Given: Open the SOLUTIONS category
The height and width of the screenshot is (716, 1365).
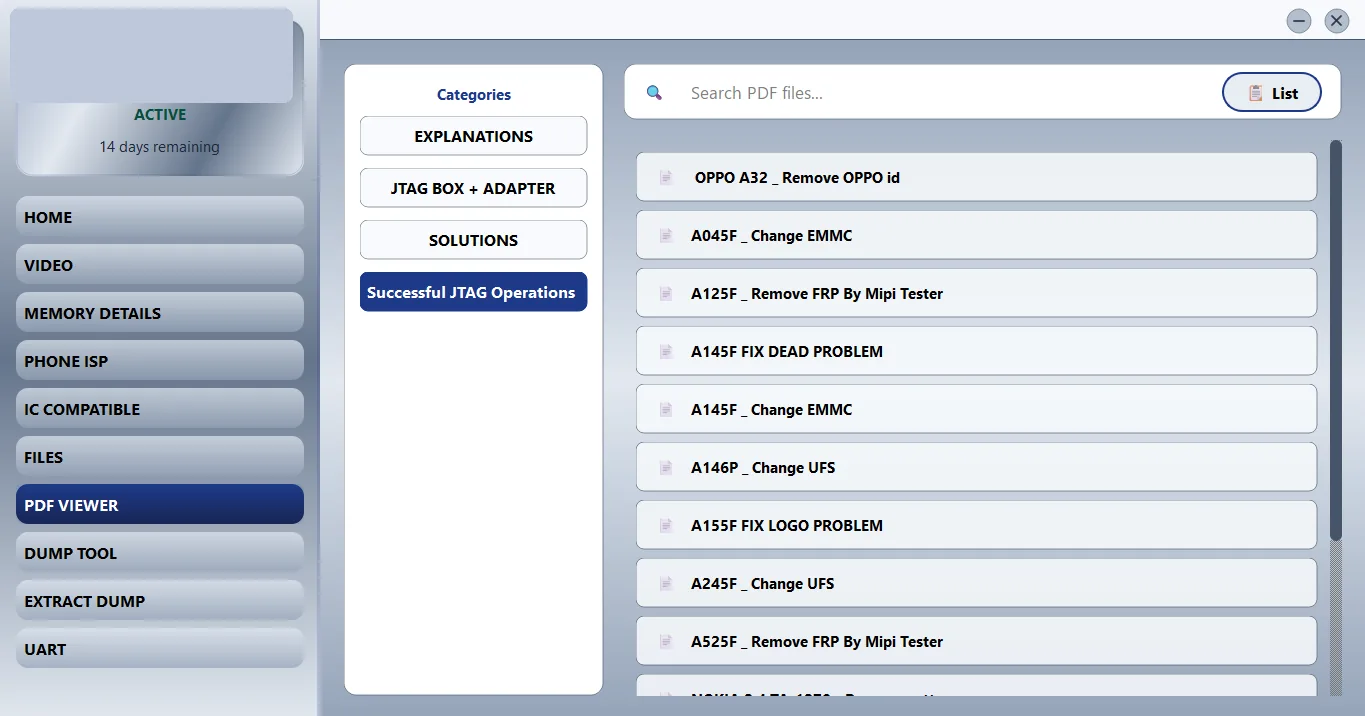Looking at the screenshot, I should [473, 240].
